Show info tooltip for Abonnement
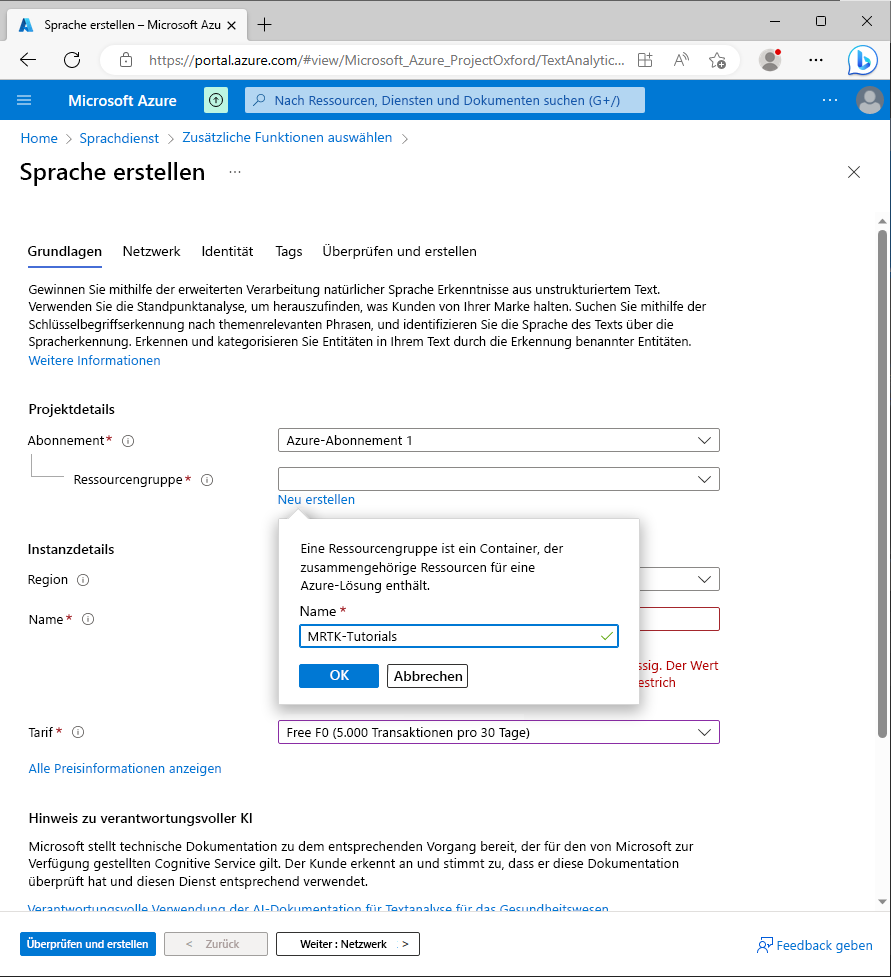The width and height of the screenshot is (891, 977). point(128,441)
